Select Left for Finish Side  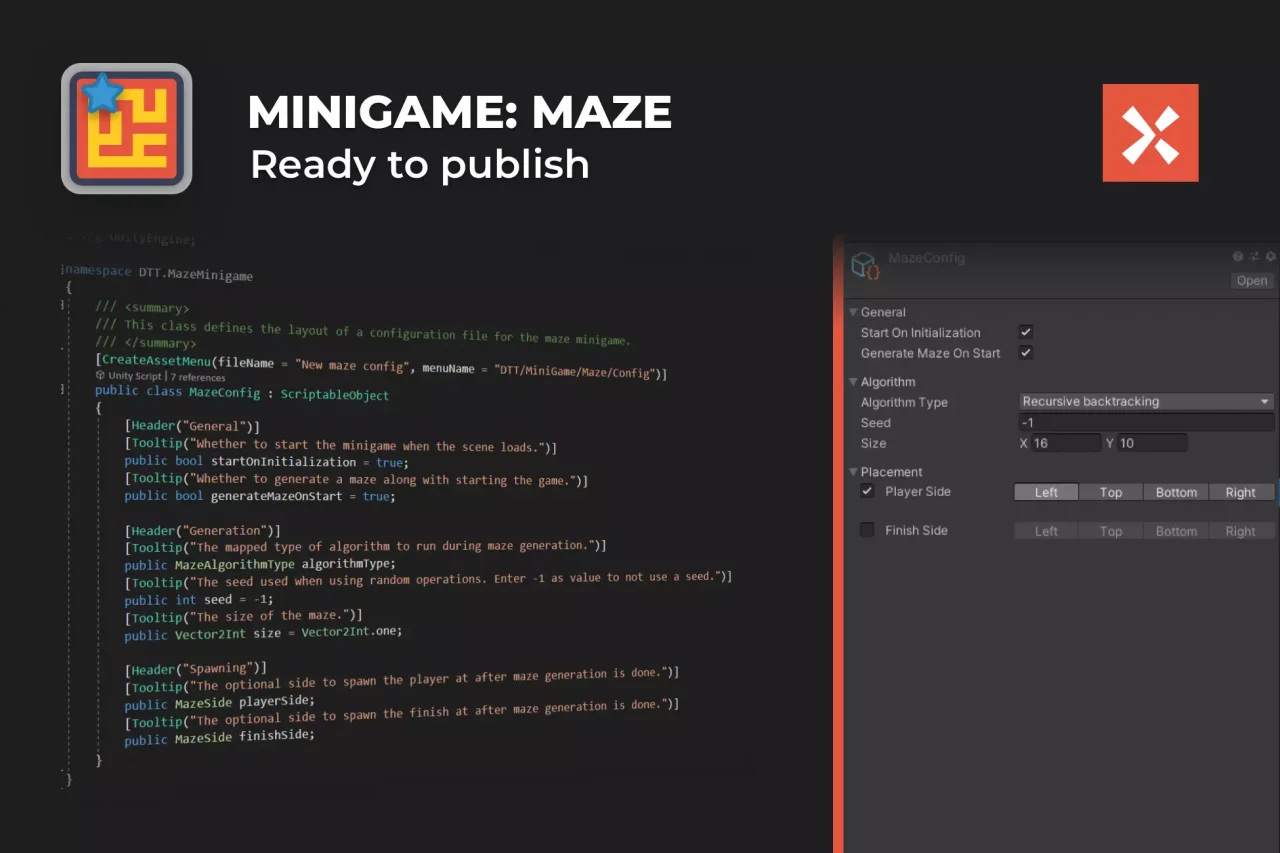1046,531
